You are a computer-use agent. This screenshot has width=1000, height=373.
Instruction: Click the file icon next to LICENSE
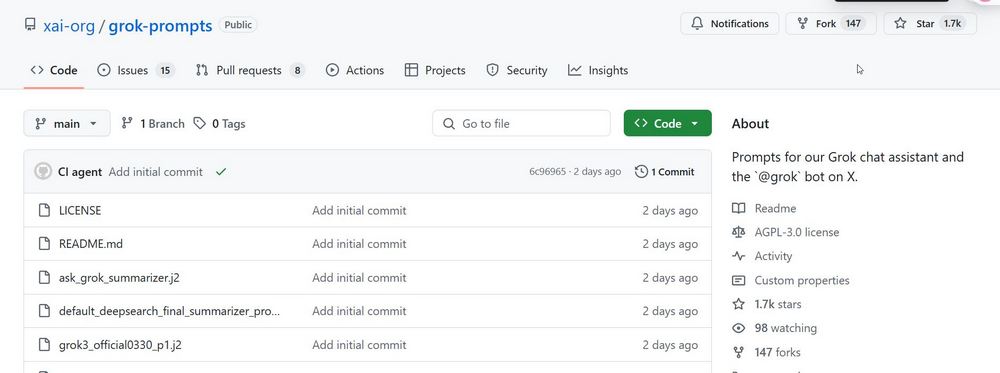coord(44,210)
